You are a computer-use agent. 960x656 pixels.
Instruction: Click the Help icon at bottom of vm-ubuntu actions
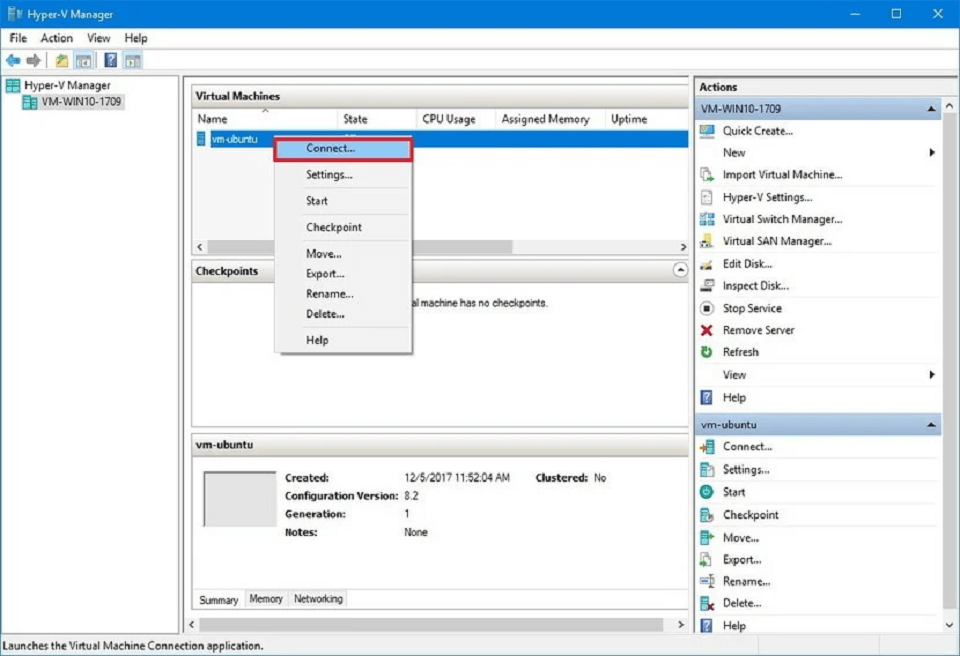coord(707,625)
